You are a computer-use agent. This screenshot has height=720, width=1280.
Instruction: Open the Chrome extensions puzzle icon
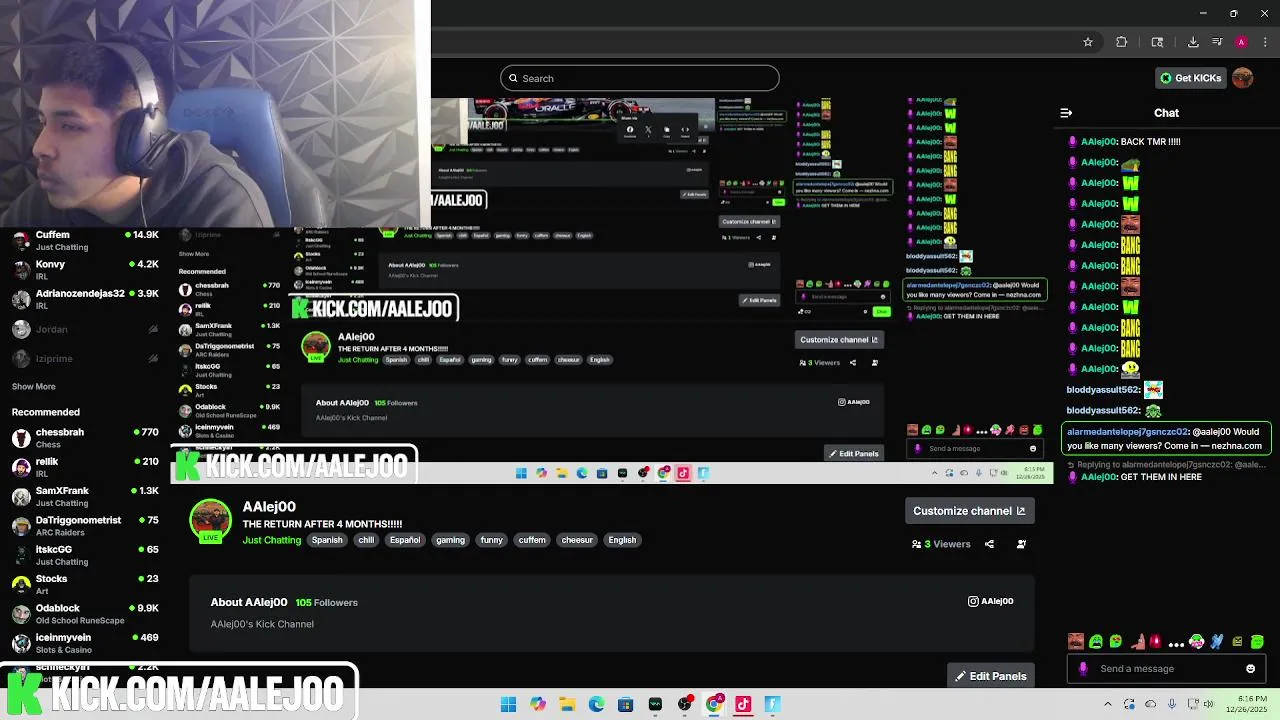click(1121, 42)
